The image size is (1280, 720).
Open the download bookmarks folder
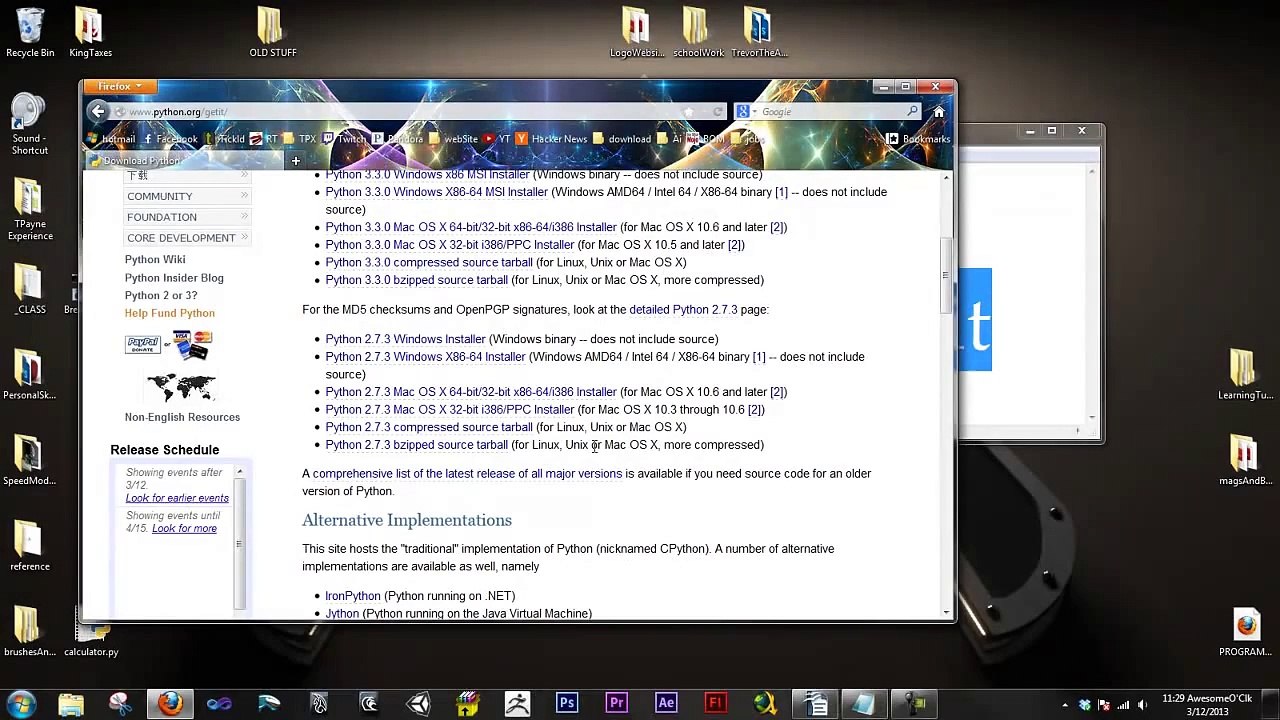tap(621, 139)
